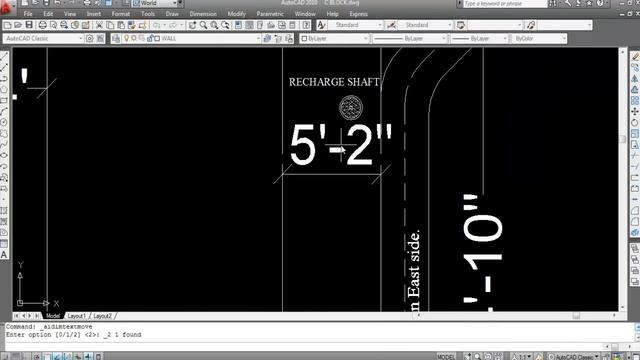Viewport: 640px width, 360px height.
Task: Click the Text Style icon
Action: click(321, 25)
